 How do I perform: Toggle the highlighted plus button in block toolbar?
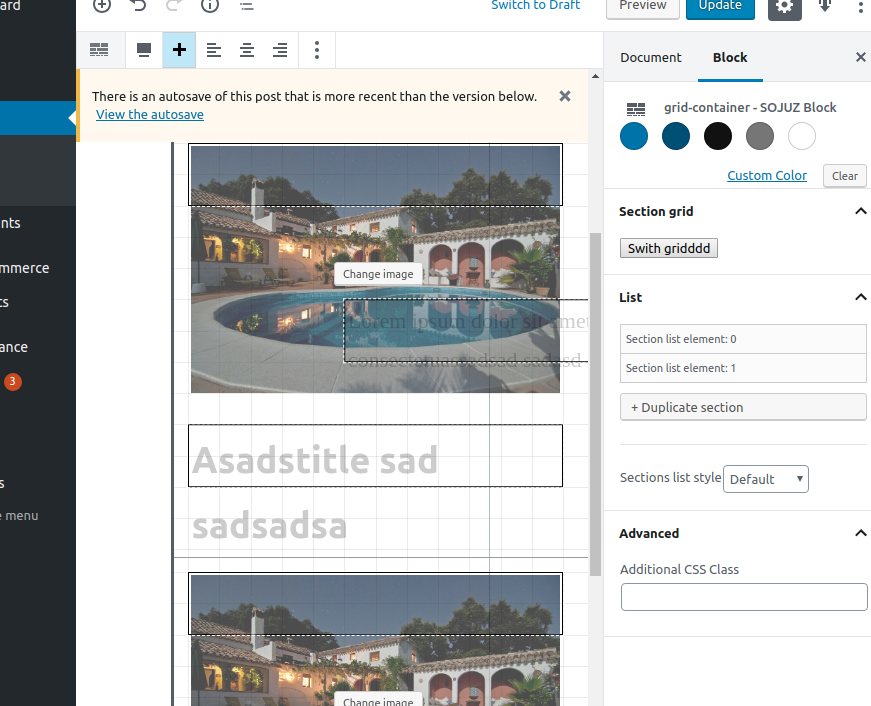tap(179, 50)
